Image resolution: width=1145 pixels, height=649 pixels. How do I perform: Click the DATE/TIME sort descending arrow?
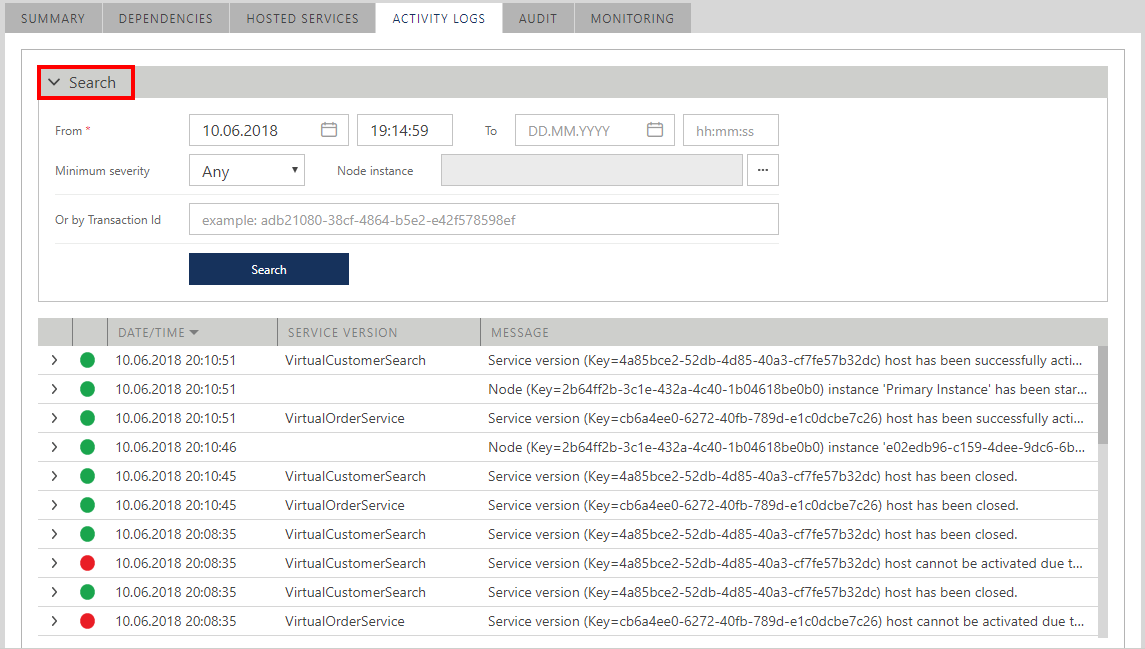tap(194, 333)
